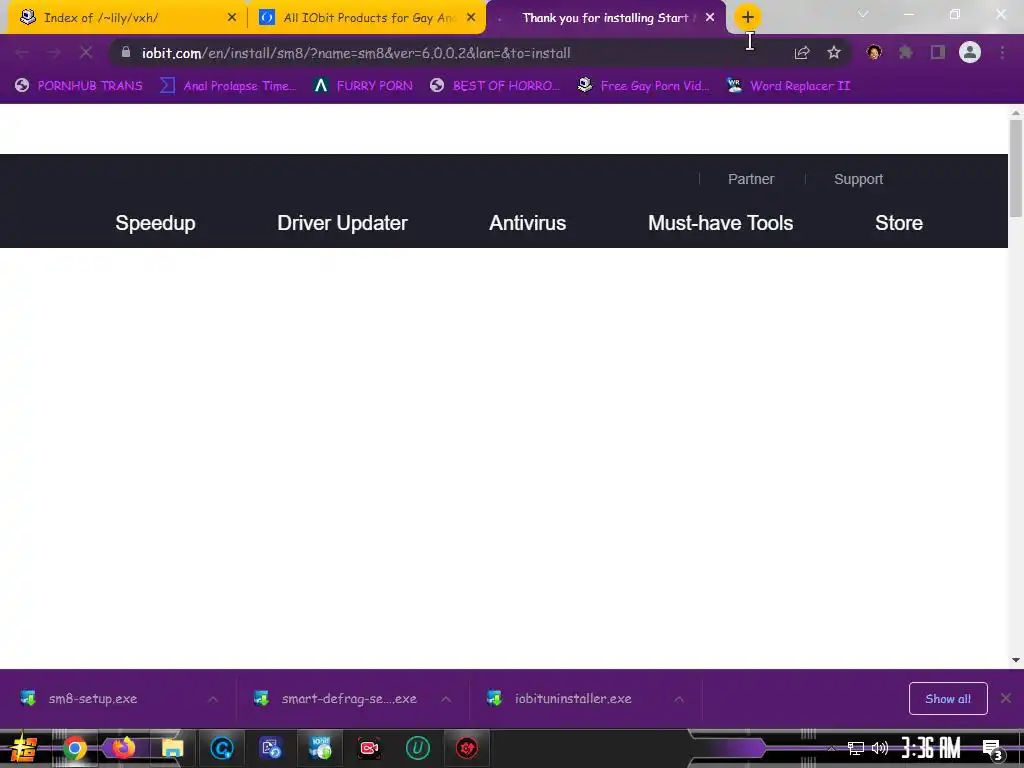
Task: Expand options for the iobituninstaller.exe download
Action: [x=679, y=699]
